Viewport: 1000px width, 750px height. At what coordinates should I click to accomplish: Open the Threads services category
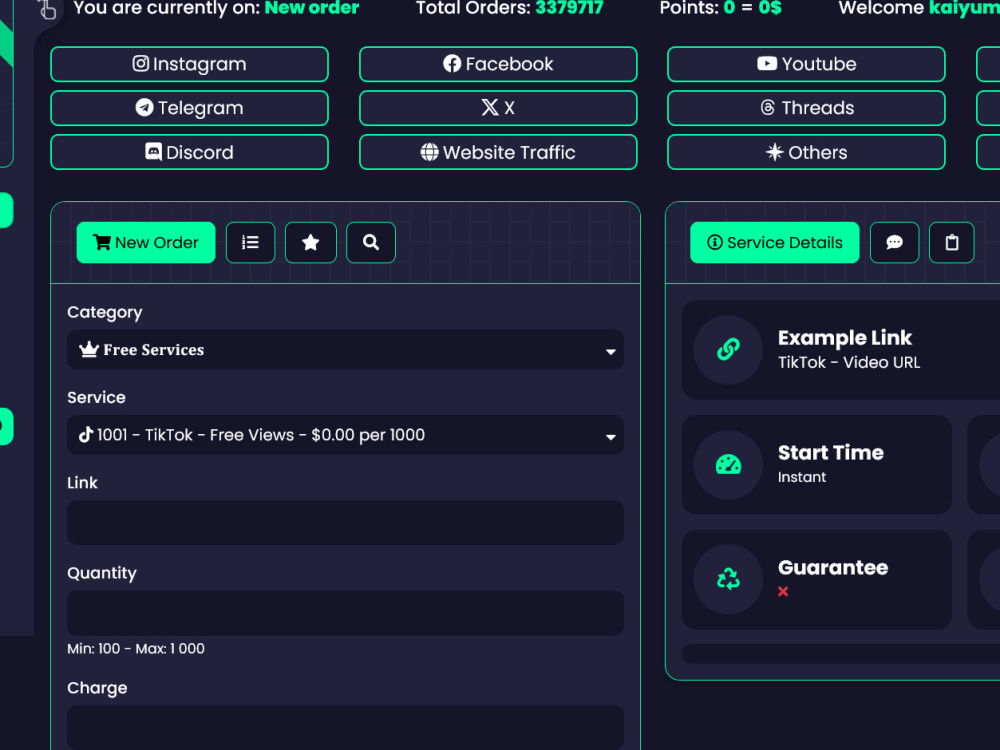tap(806, 108)
